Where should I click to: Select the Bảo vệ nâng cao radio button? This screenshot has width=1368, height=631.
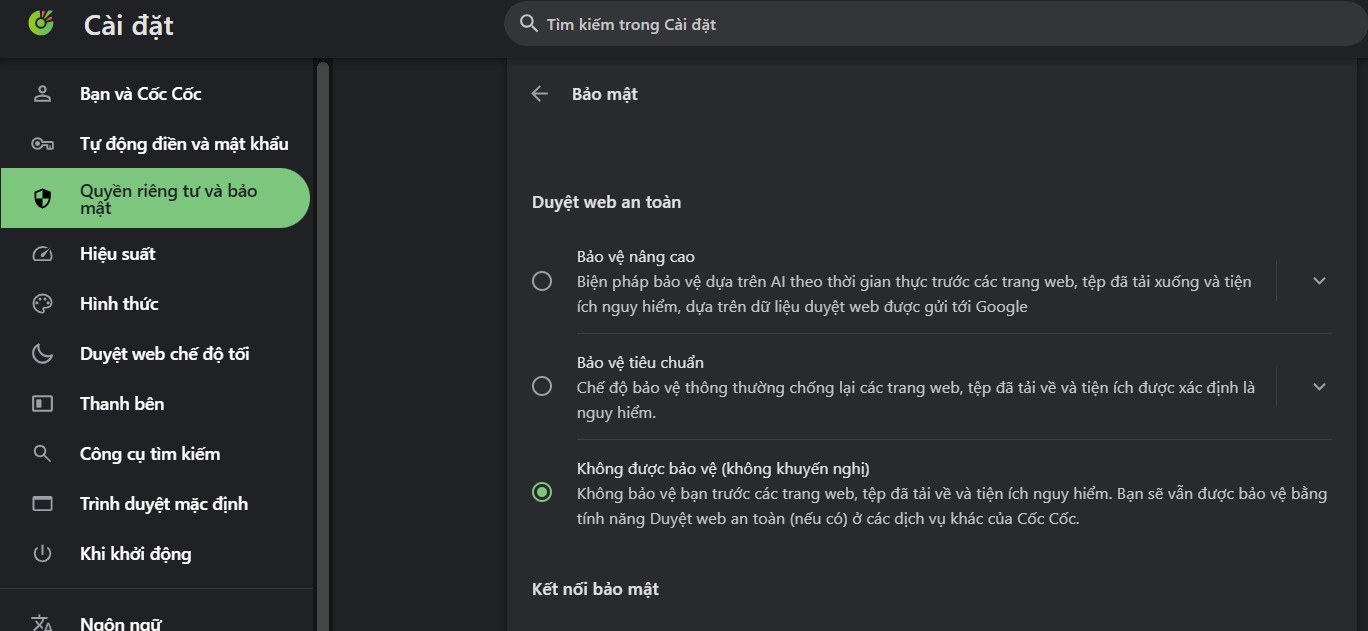pos(542,282)
